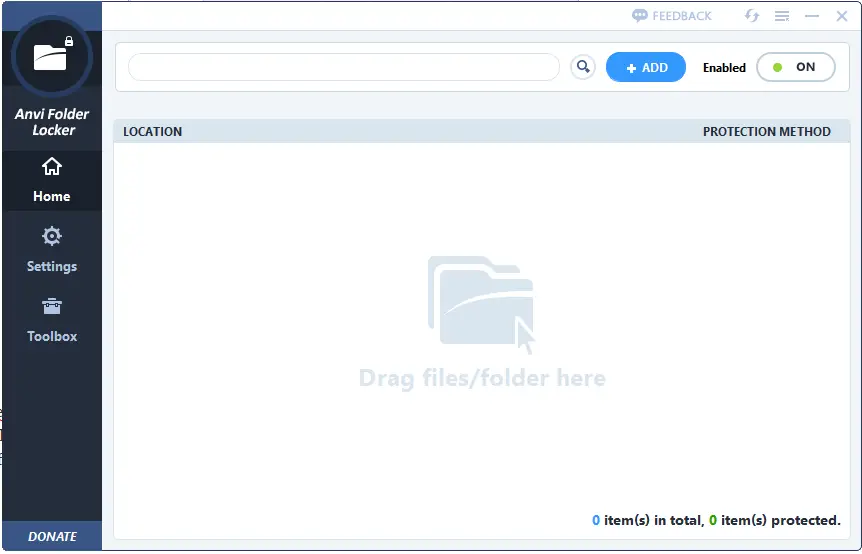Click the blue ADD button
Image resolution: width=862 pixels, height=554 pixels.
[x=646, y=67]
